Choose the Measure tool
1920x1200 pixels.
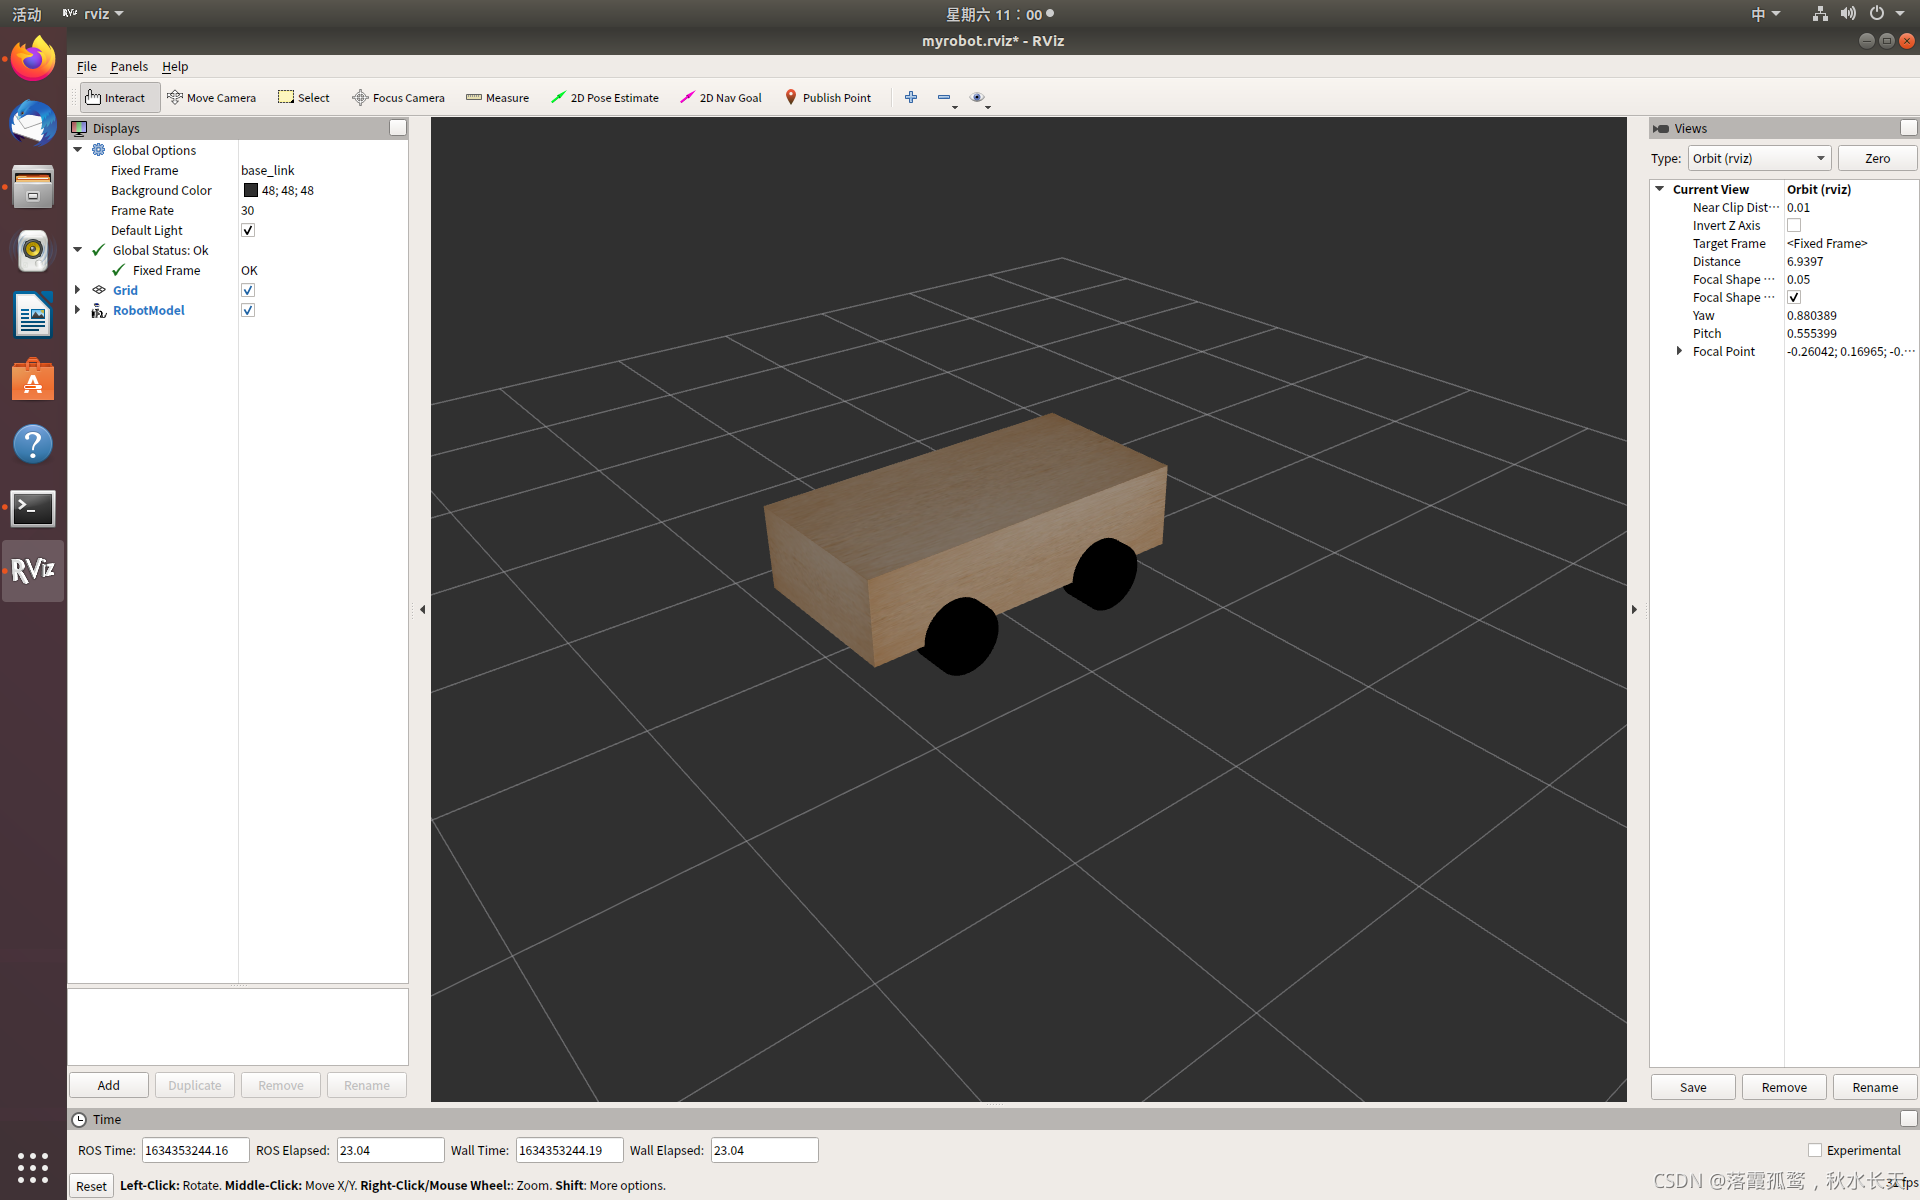tap(498, 98)
